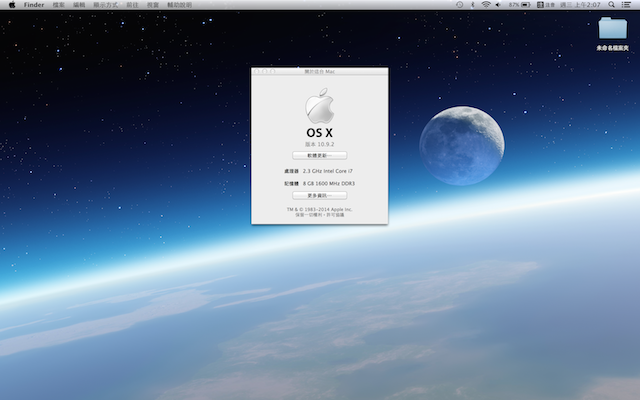Open the Apple menu
Viewport: 640px width, 400px height.
(x=12, y=5)
